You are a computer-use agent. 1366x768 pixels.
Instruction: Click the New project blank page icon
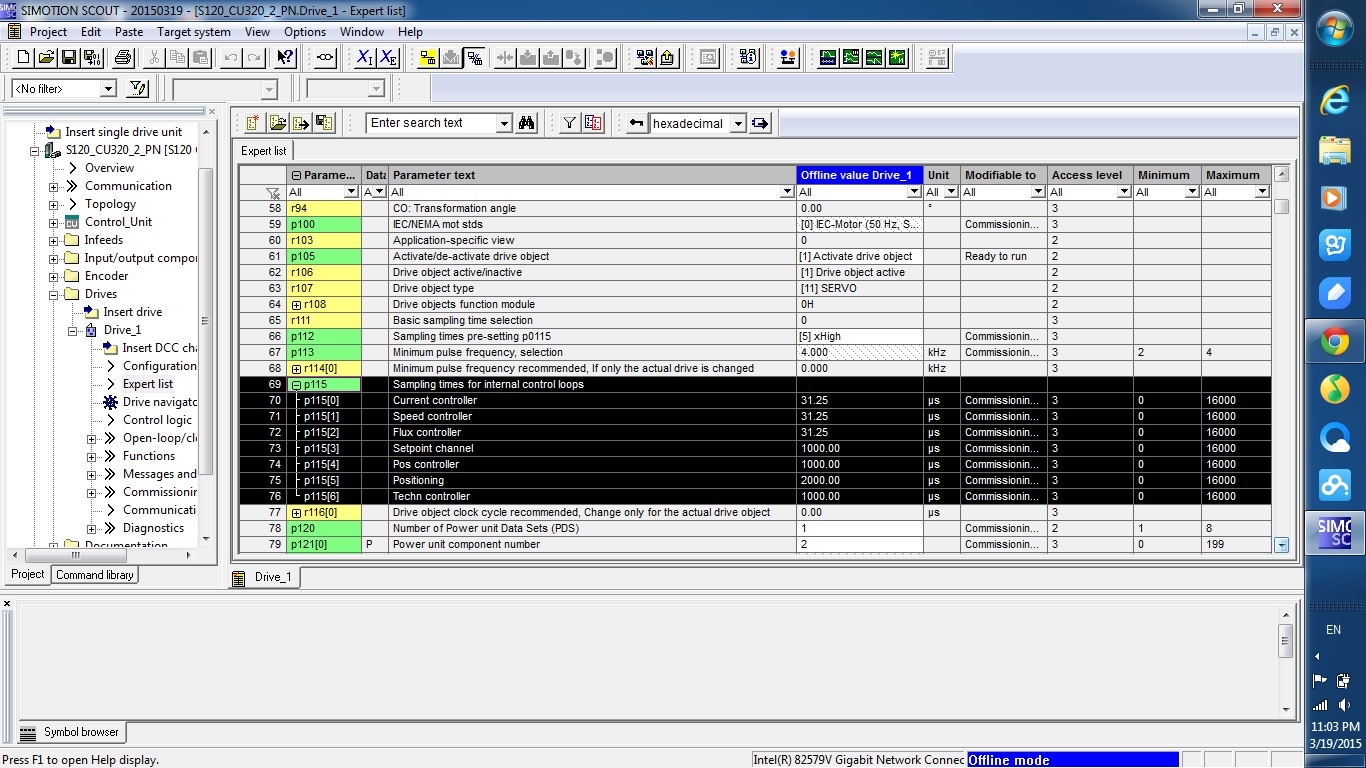(24, 58)
